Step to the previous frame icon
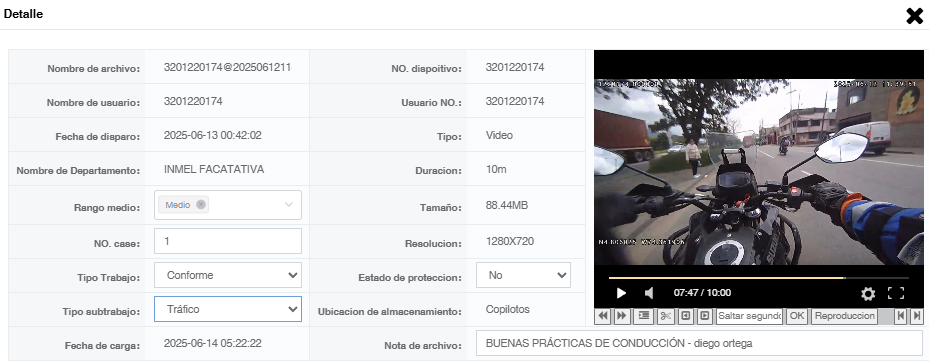Screen dimensions: 929x362 click(685, 316)
